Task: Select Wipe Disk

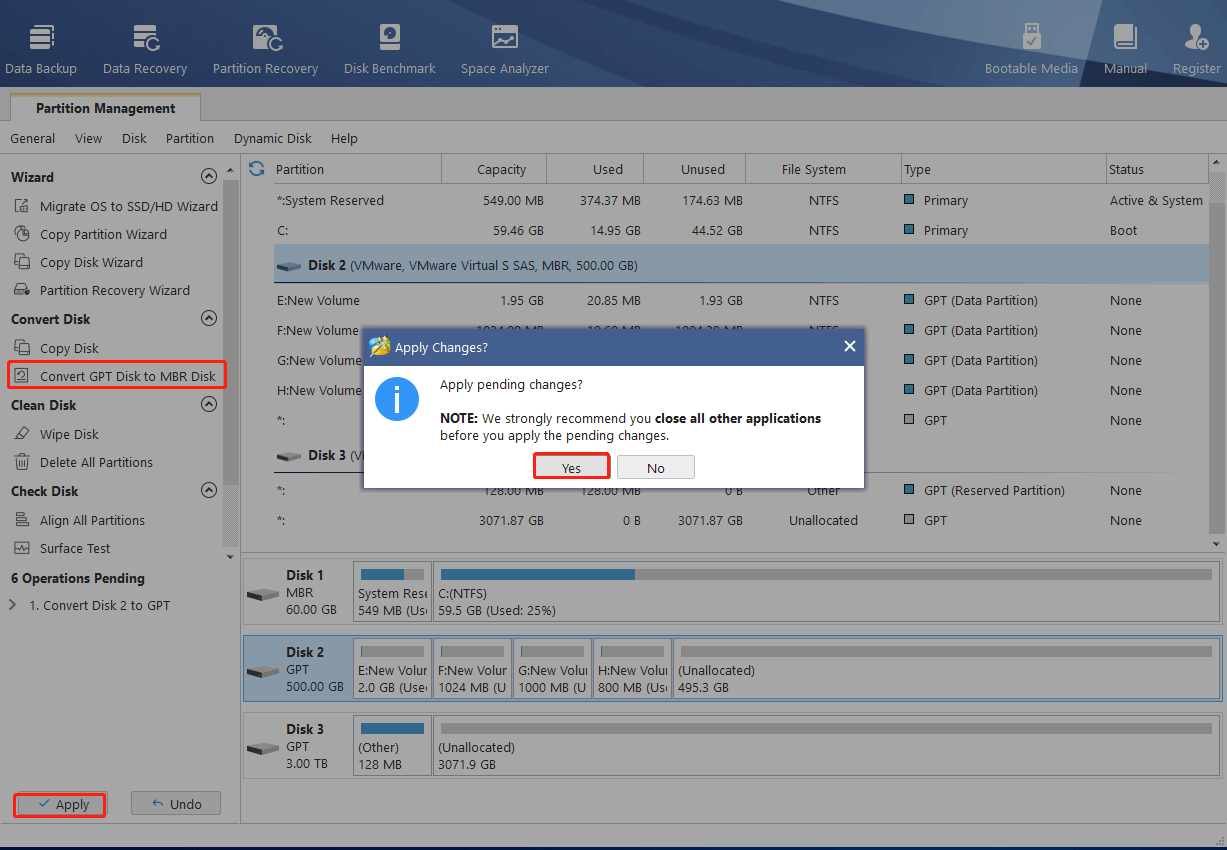Action: [56, 434]
